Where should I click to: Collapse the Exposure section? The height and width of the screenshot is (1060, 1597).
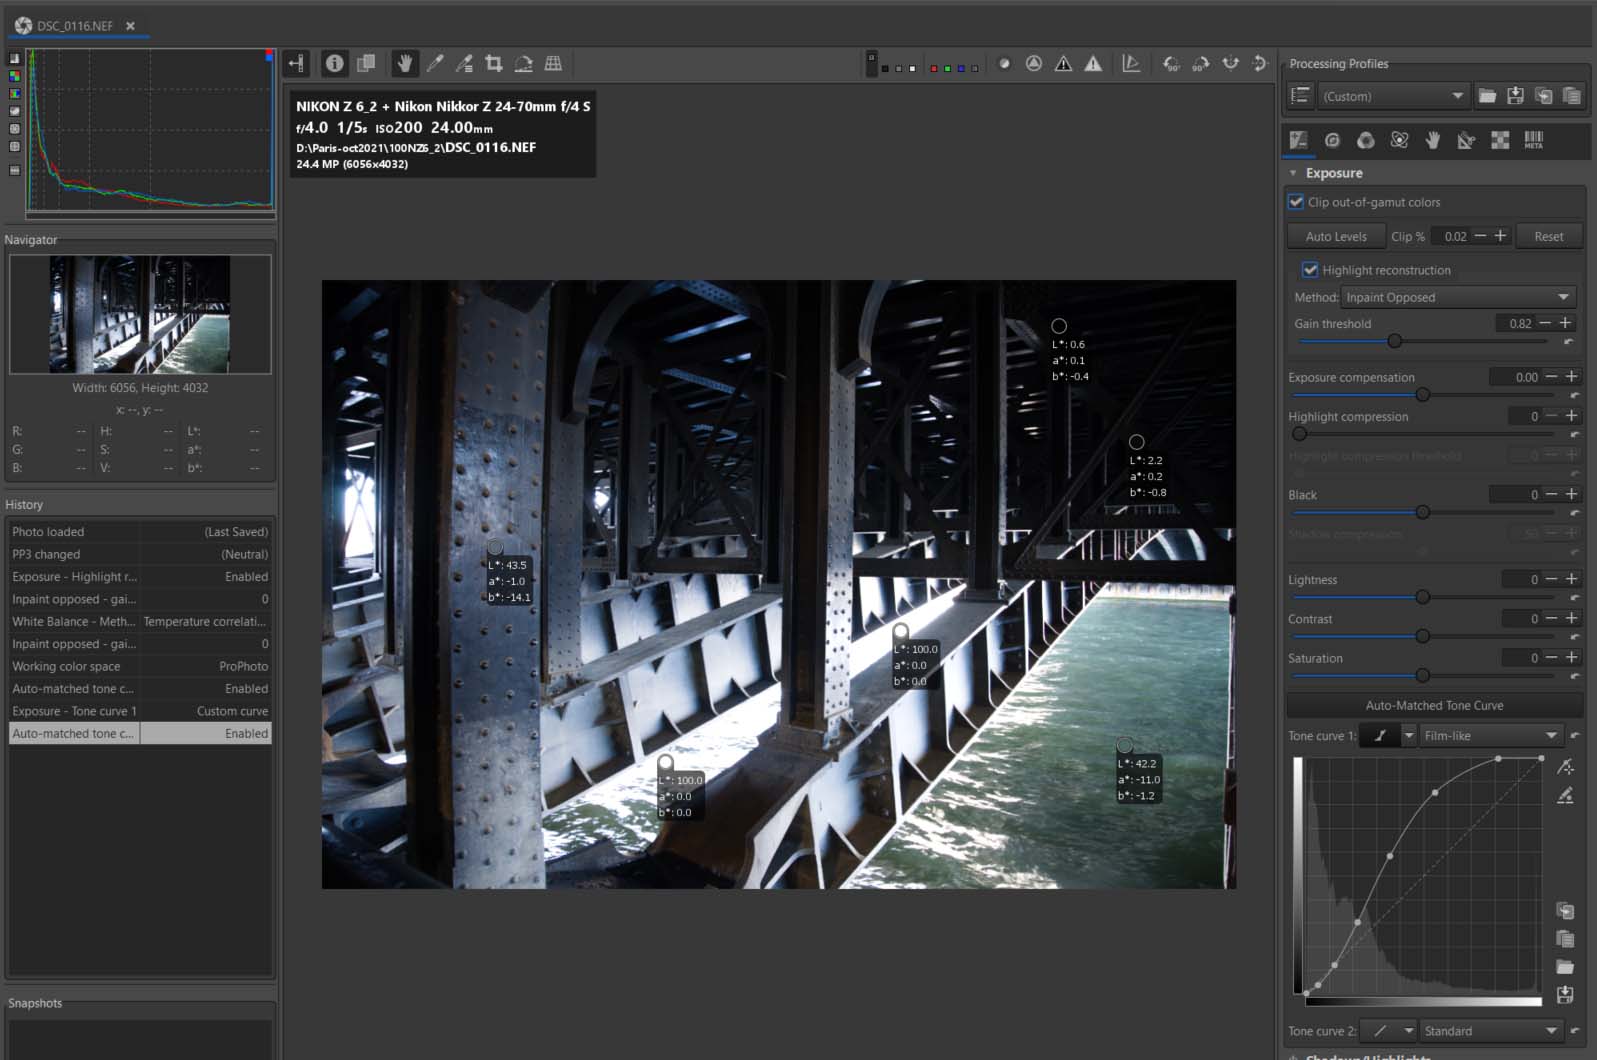tap(1293, 173)
